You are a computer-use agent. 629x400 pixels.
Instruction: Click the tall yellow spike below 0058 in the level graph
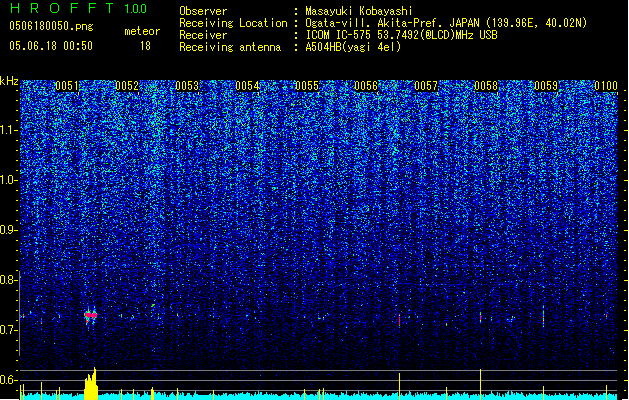point(481,384)
